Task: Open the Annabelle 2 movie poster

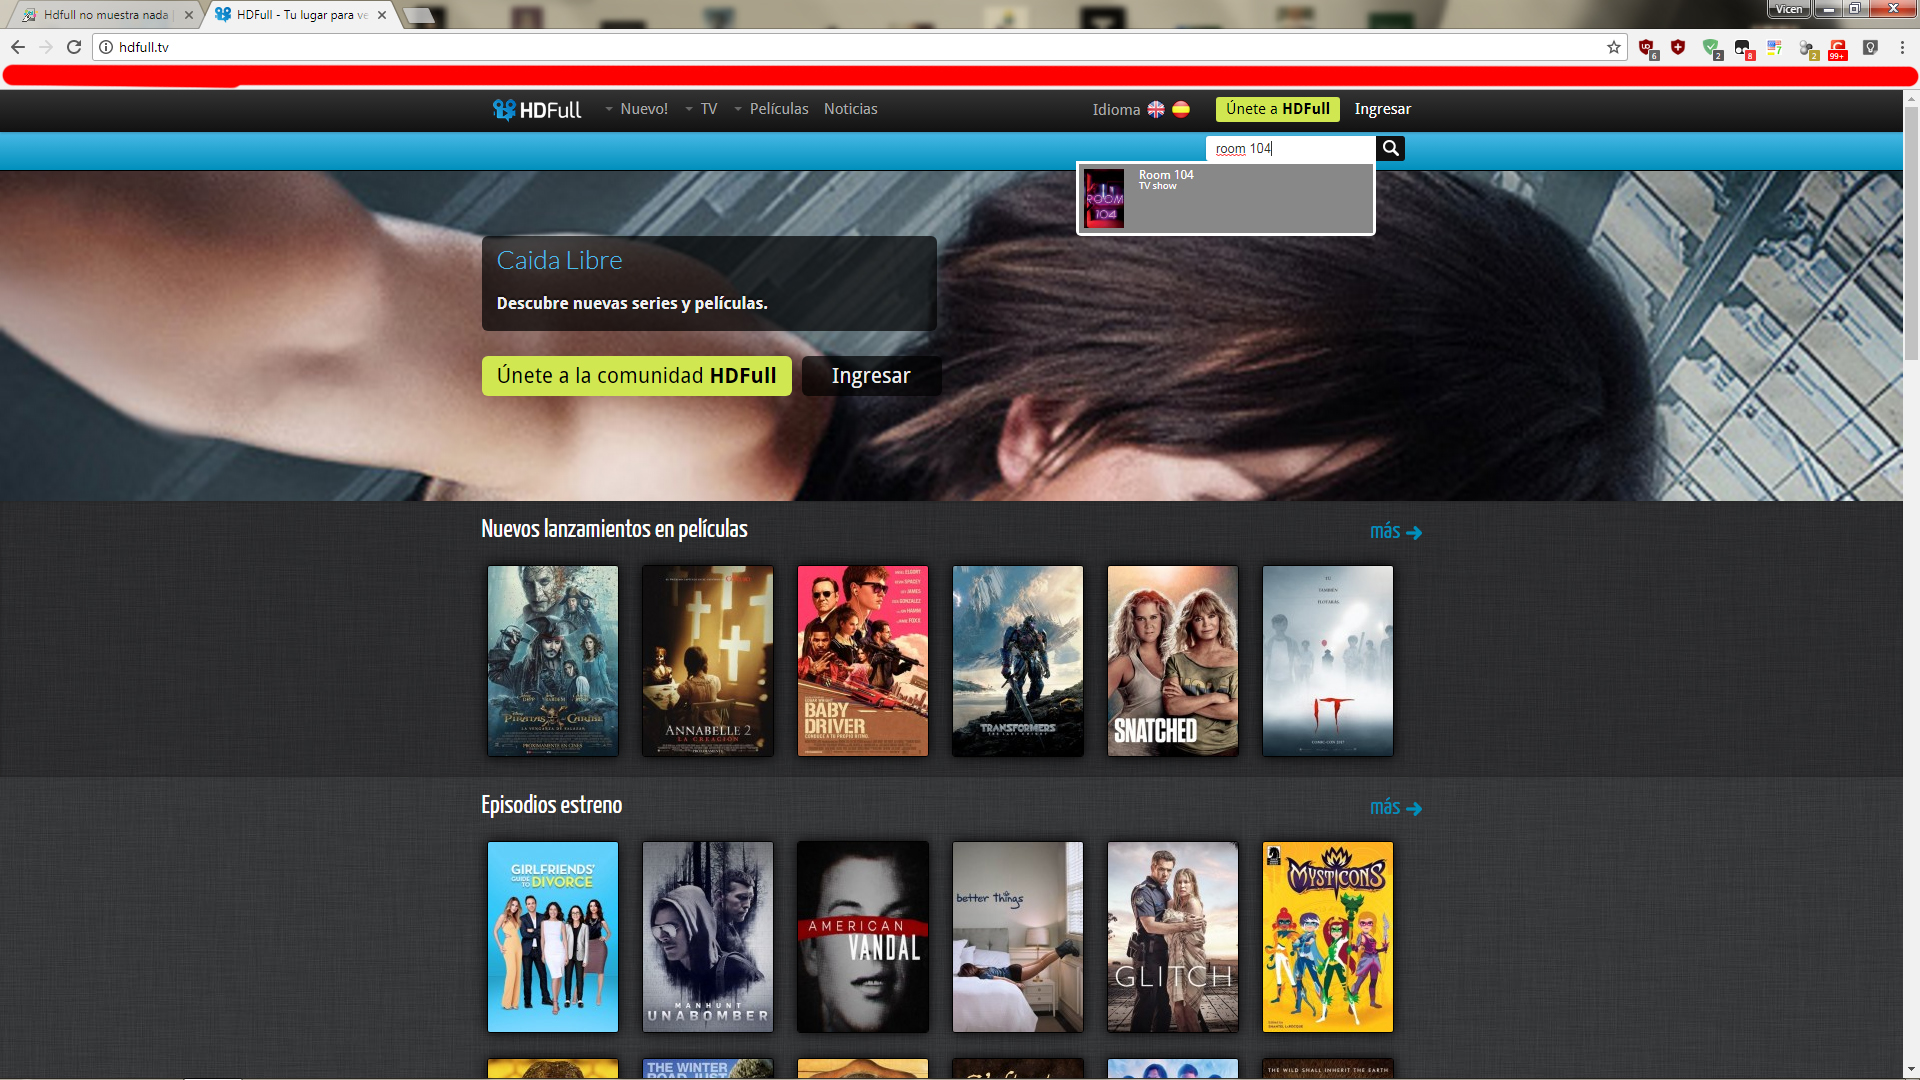Action: pyautogui.click(x=708, y=661)
